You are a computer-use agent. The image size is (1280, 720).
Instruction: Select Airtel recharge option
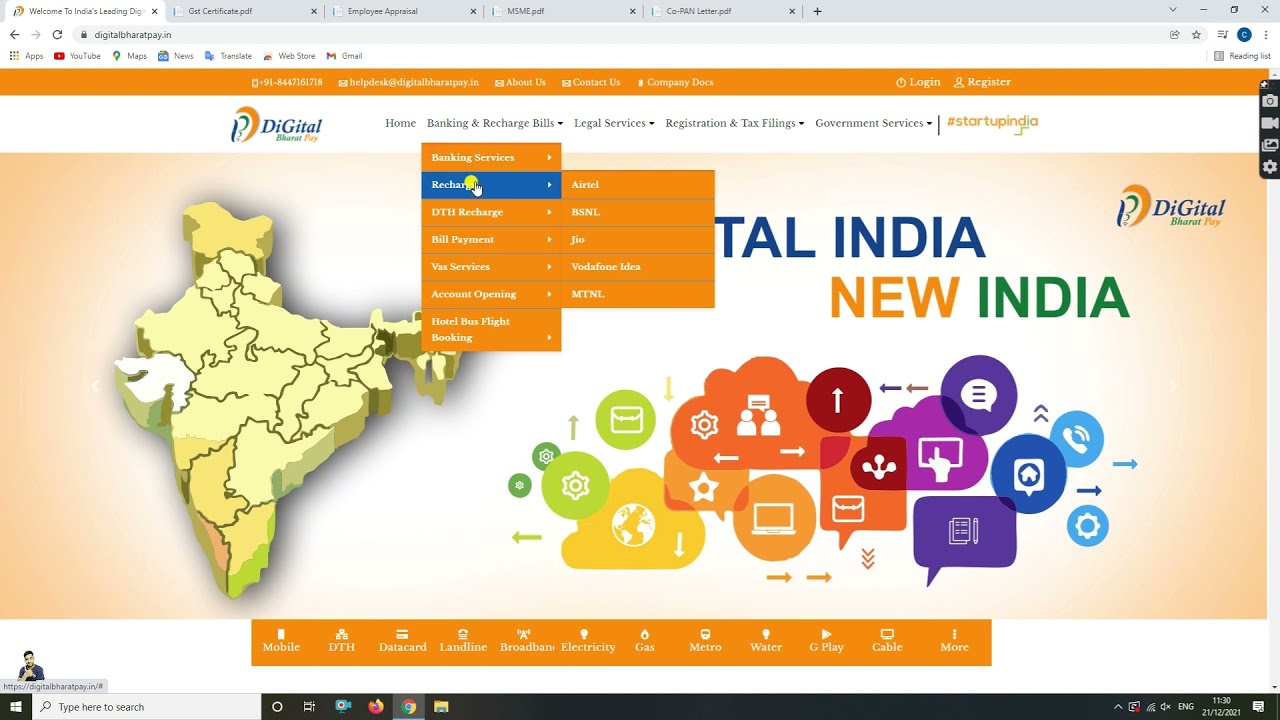638,185
